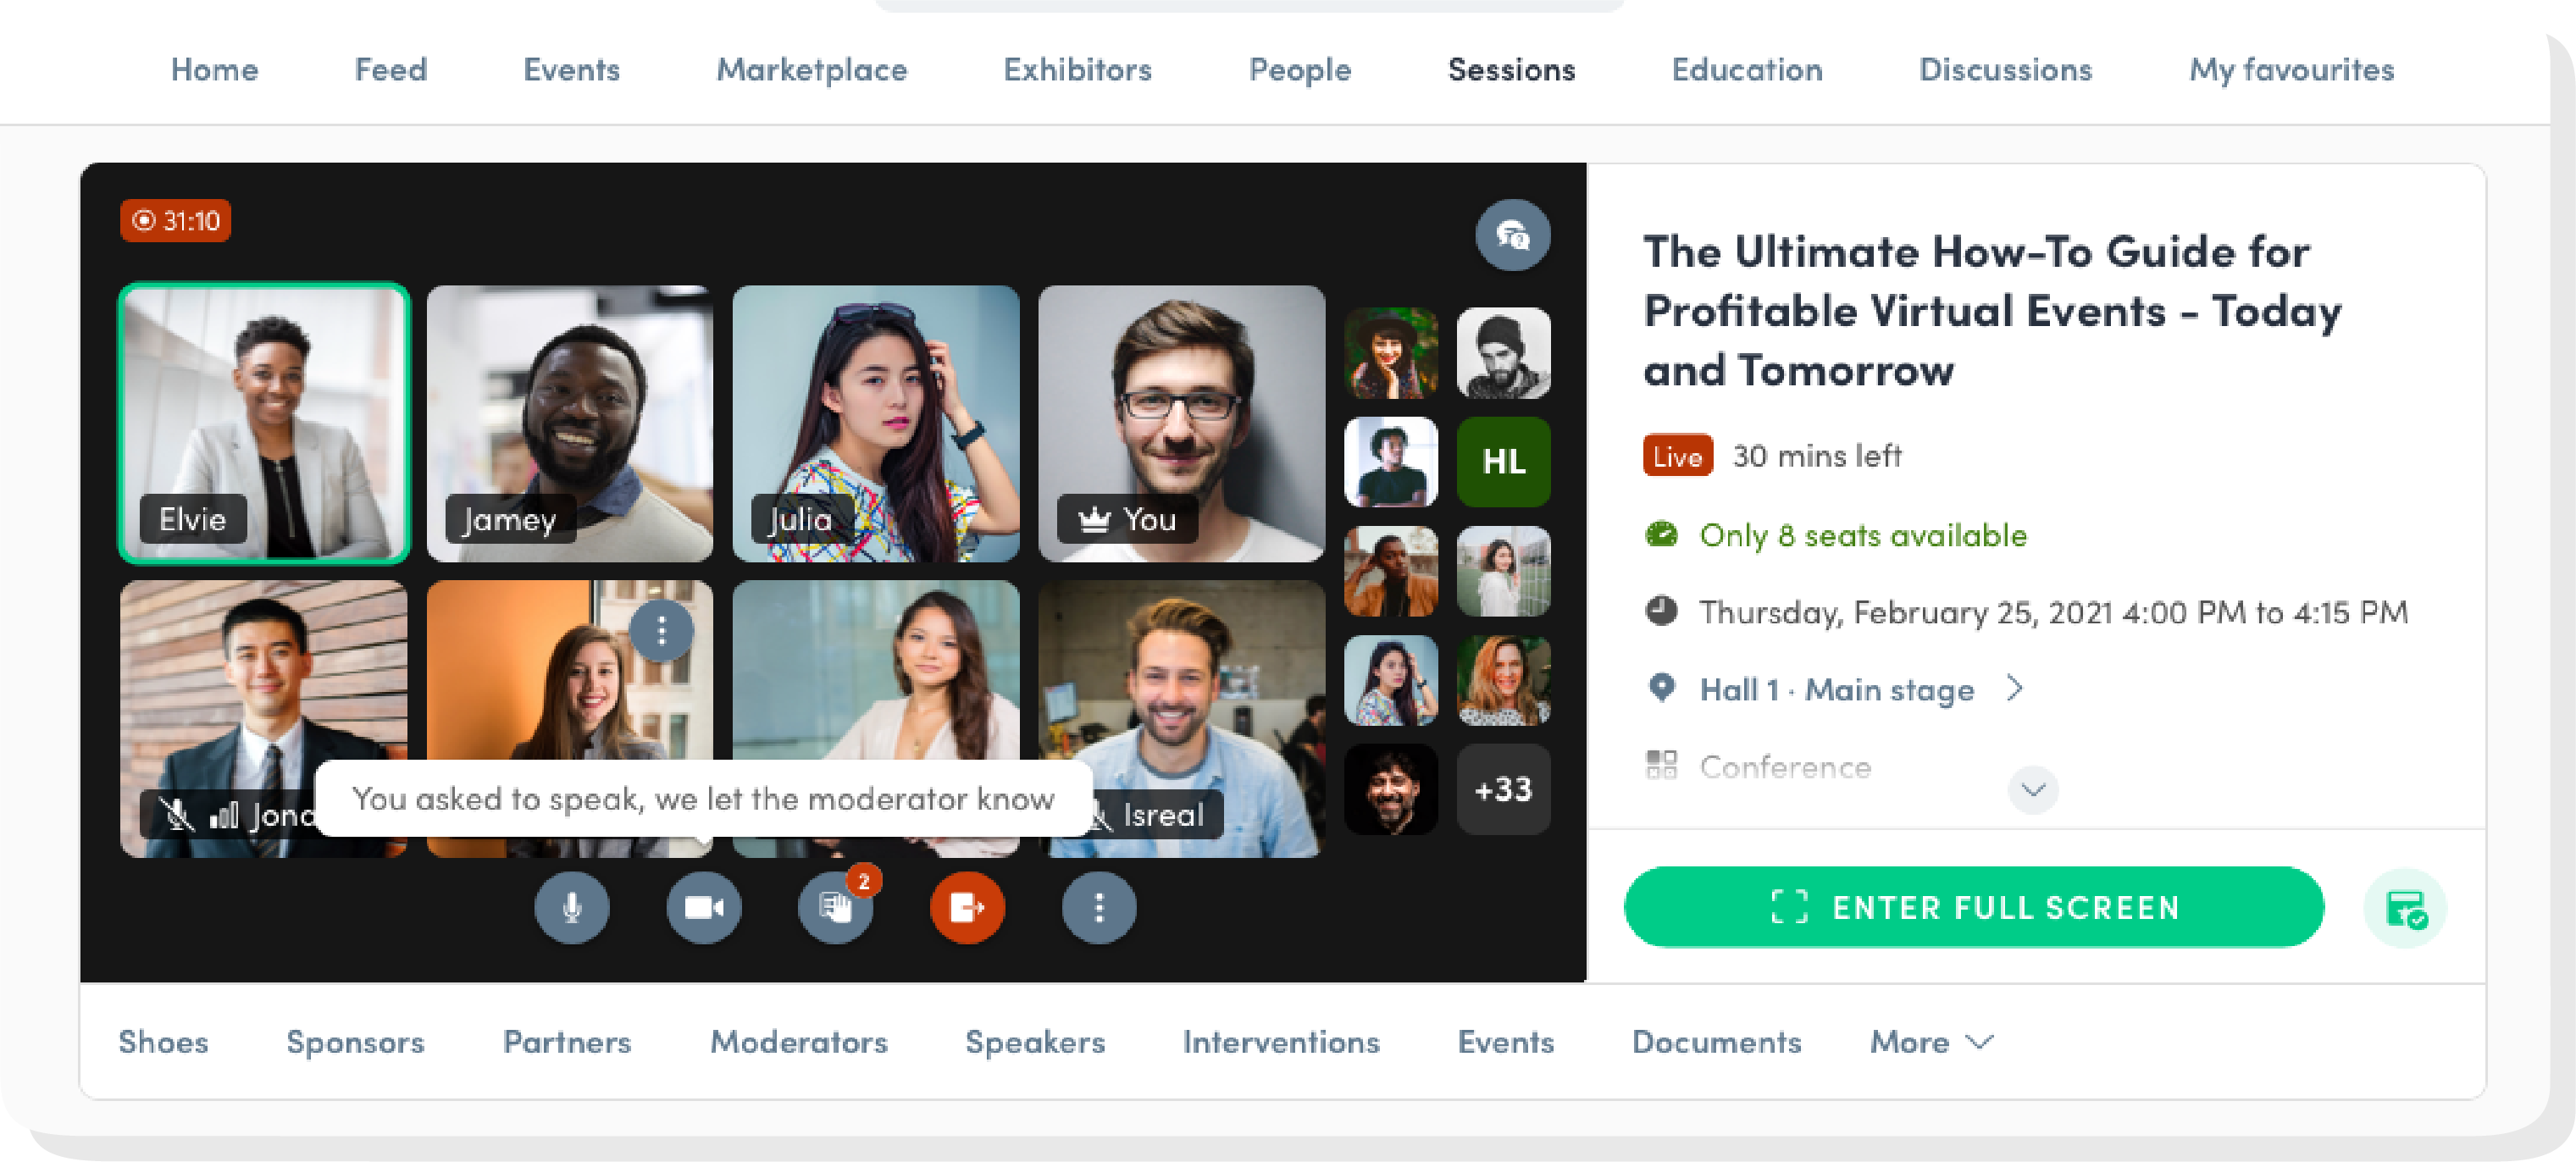Open the Exhibitors nav item
The height and width of the screenshot is (1162, 2576).
(1077, 69)
